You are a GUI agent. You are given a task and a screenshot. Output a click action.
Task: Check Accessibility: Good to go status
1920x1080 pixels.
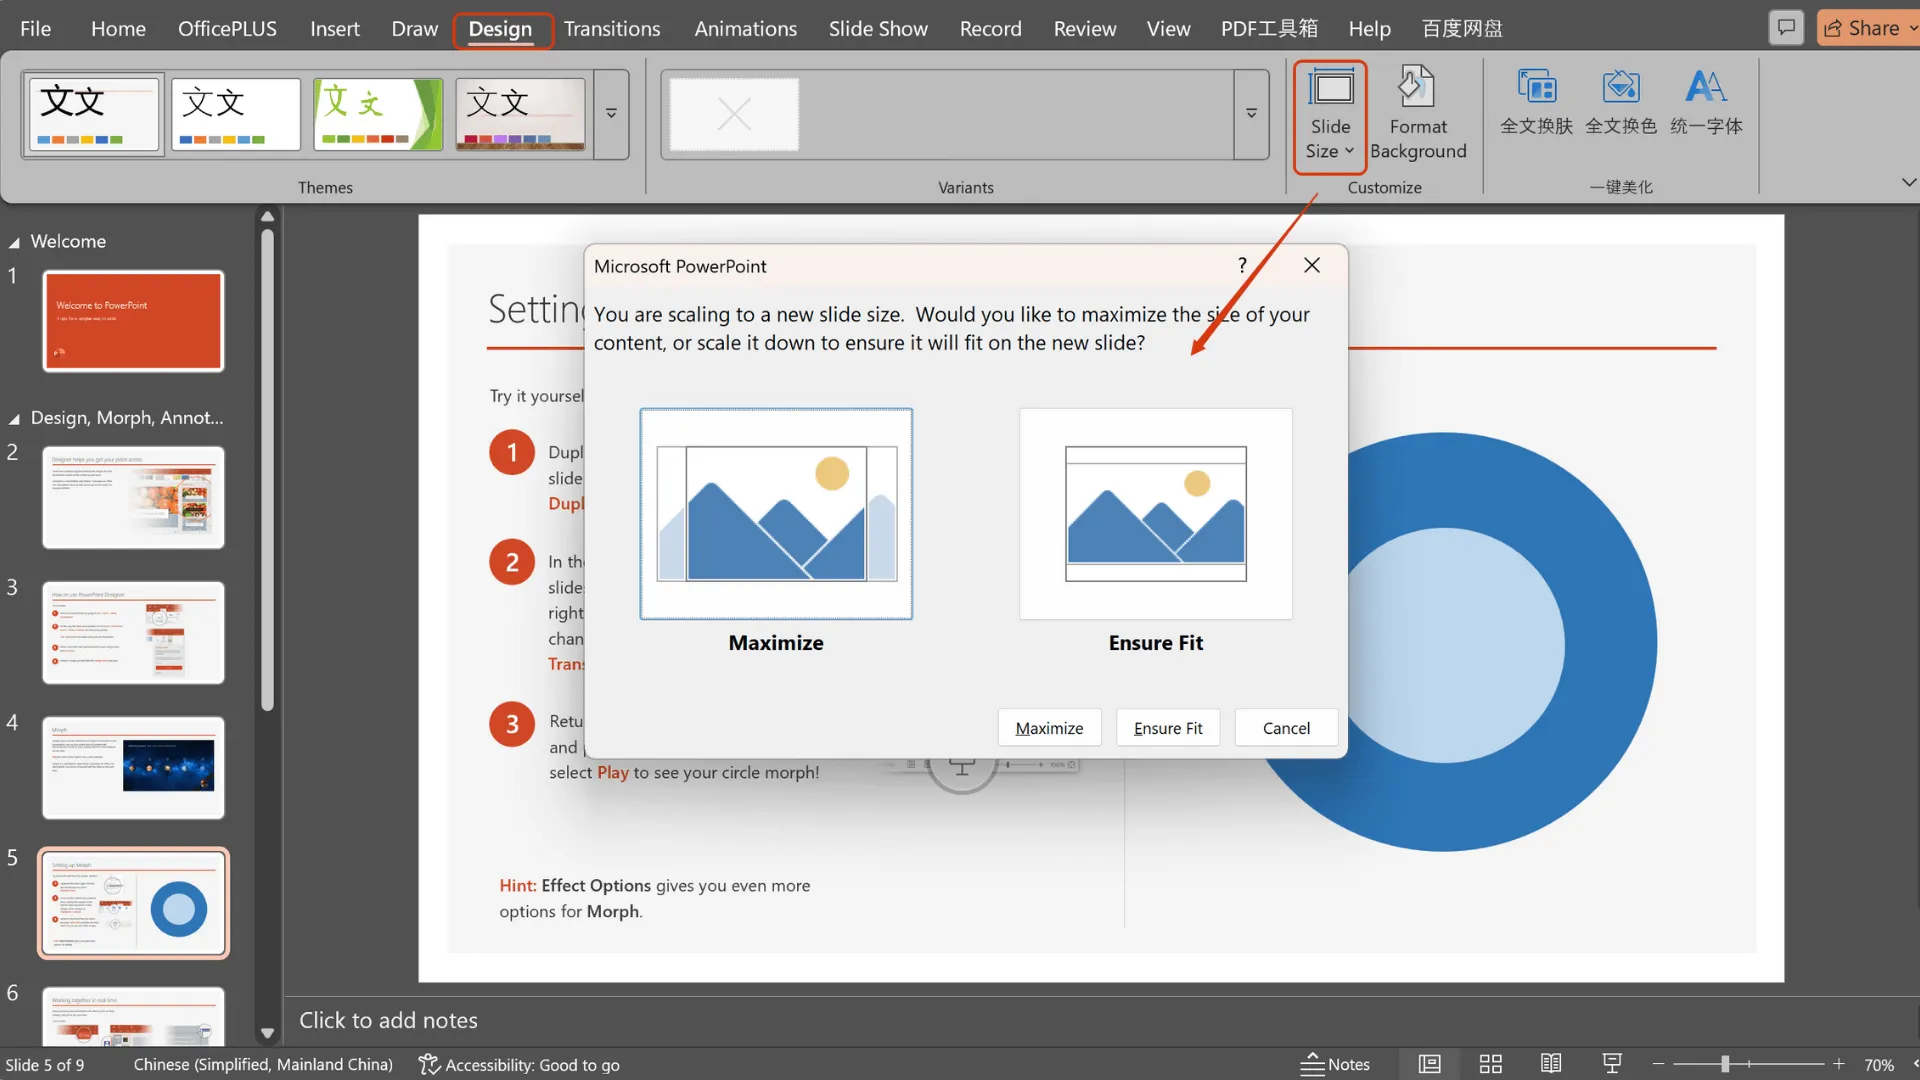point(519,1065)
